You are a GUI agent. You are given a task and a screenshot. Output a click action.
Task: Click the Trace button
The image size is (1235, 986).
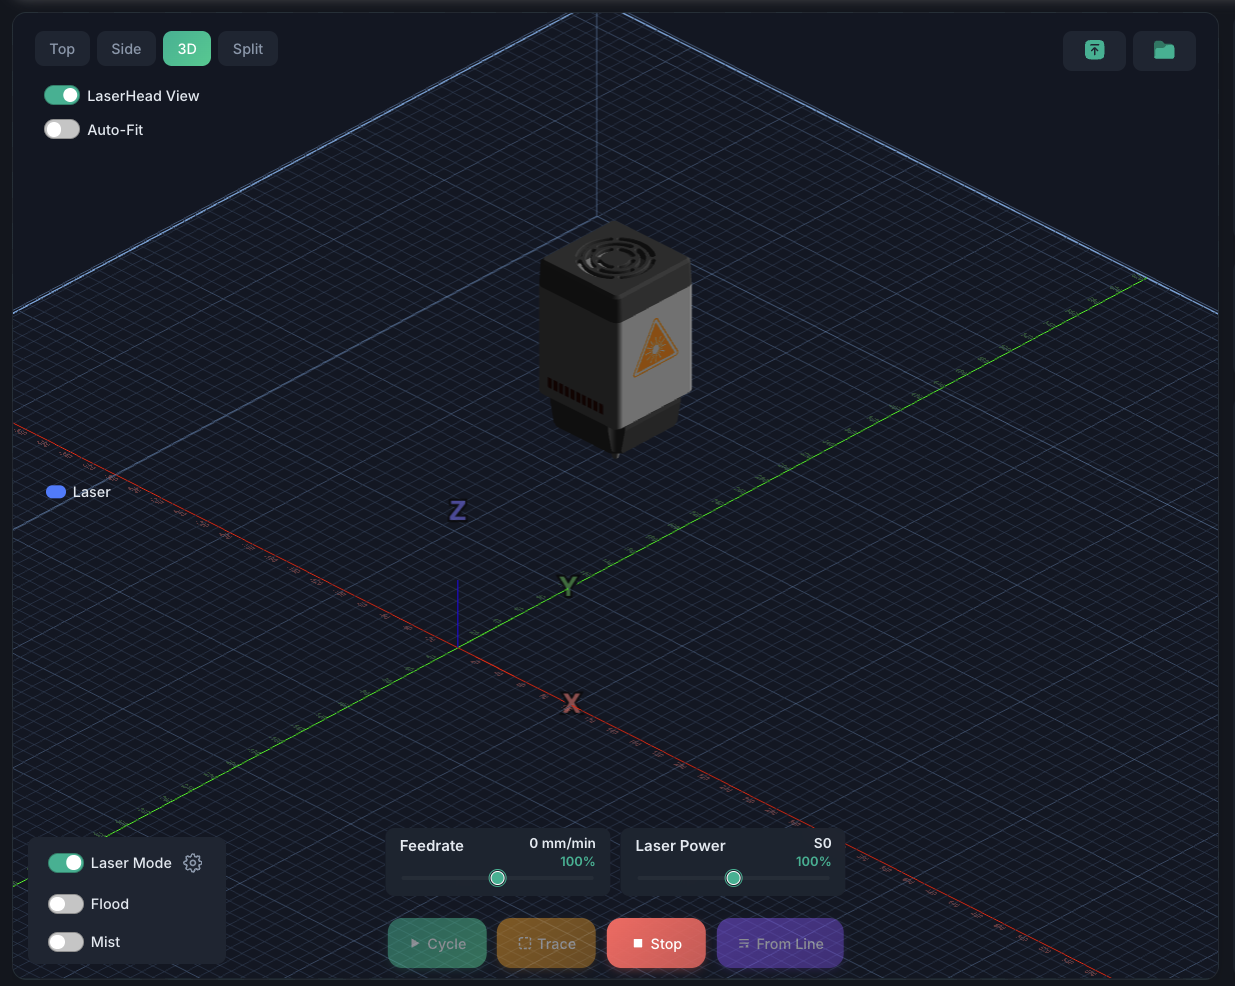coord(546,943)
